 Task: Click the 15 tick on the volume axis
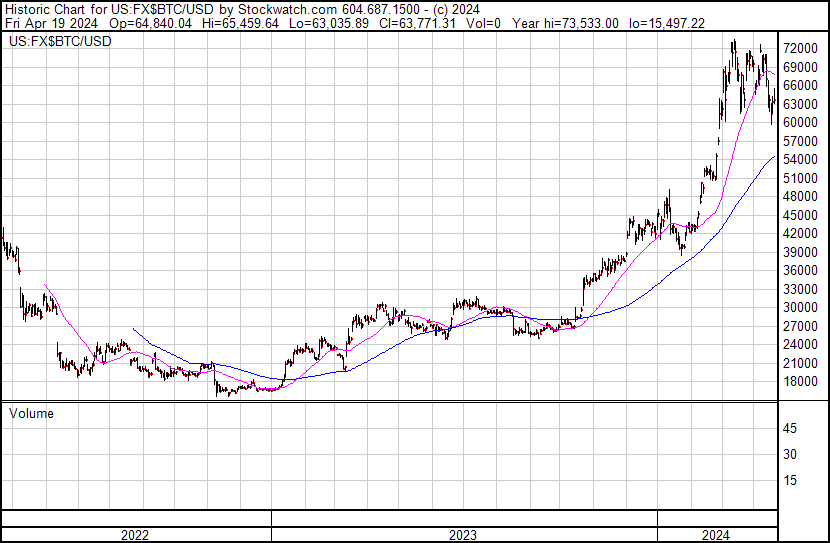790,481
